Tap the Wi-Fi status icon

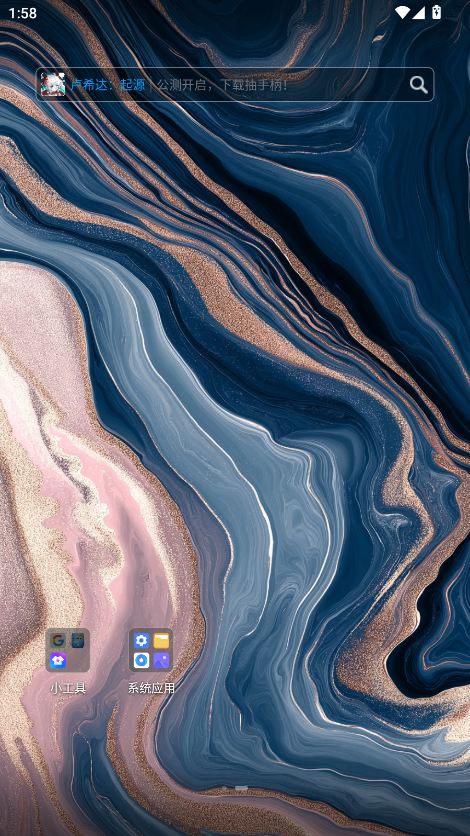pos(402,13)
